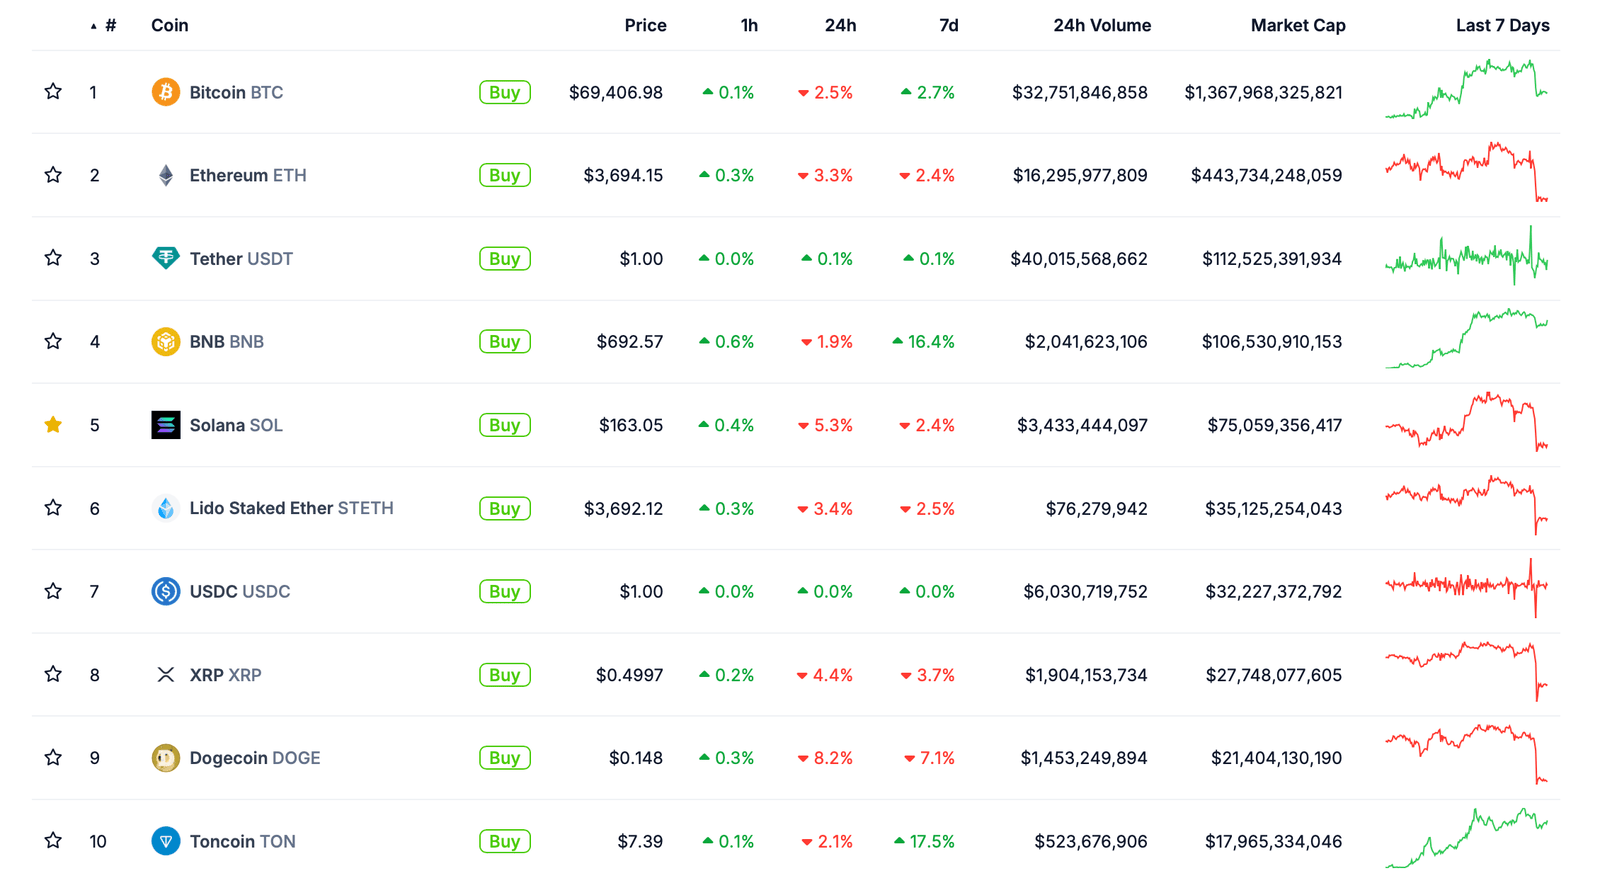This screenshot has width=1600, height=881.
Task: Sort by the 7d change column
Action: click(x=948, y=25)
